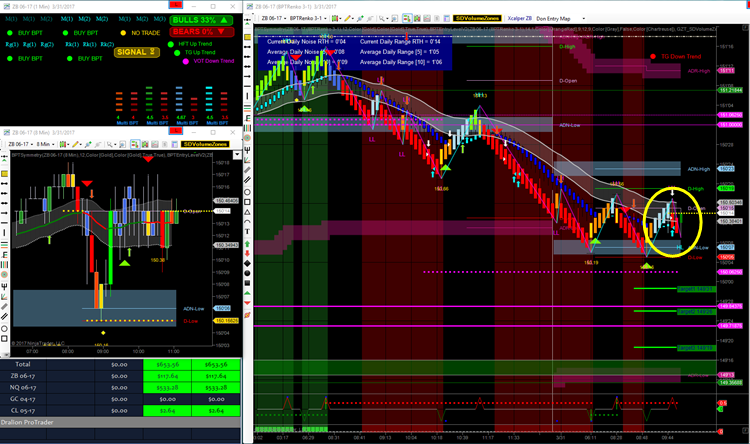Select green arrow up marker in BPTRenko side toolbar

[x=247, y=244]
